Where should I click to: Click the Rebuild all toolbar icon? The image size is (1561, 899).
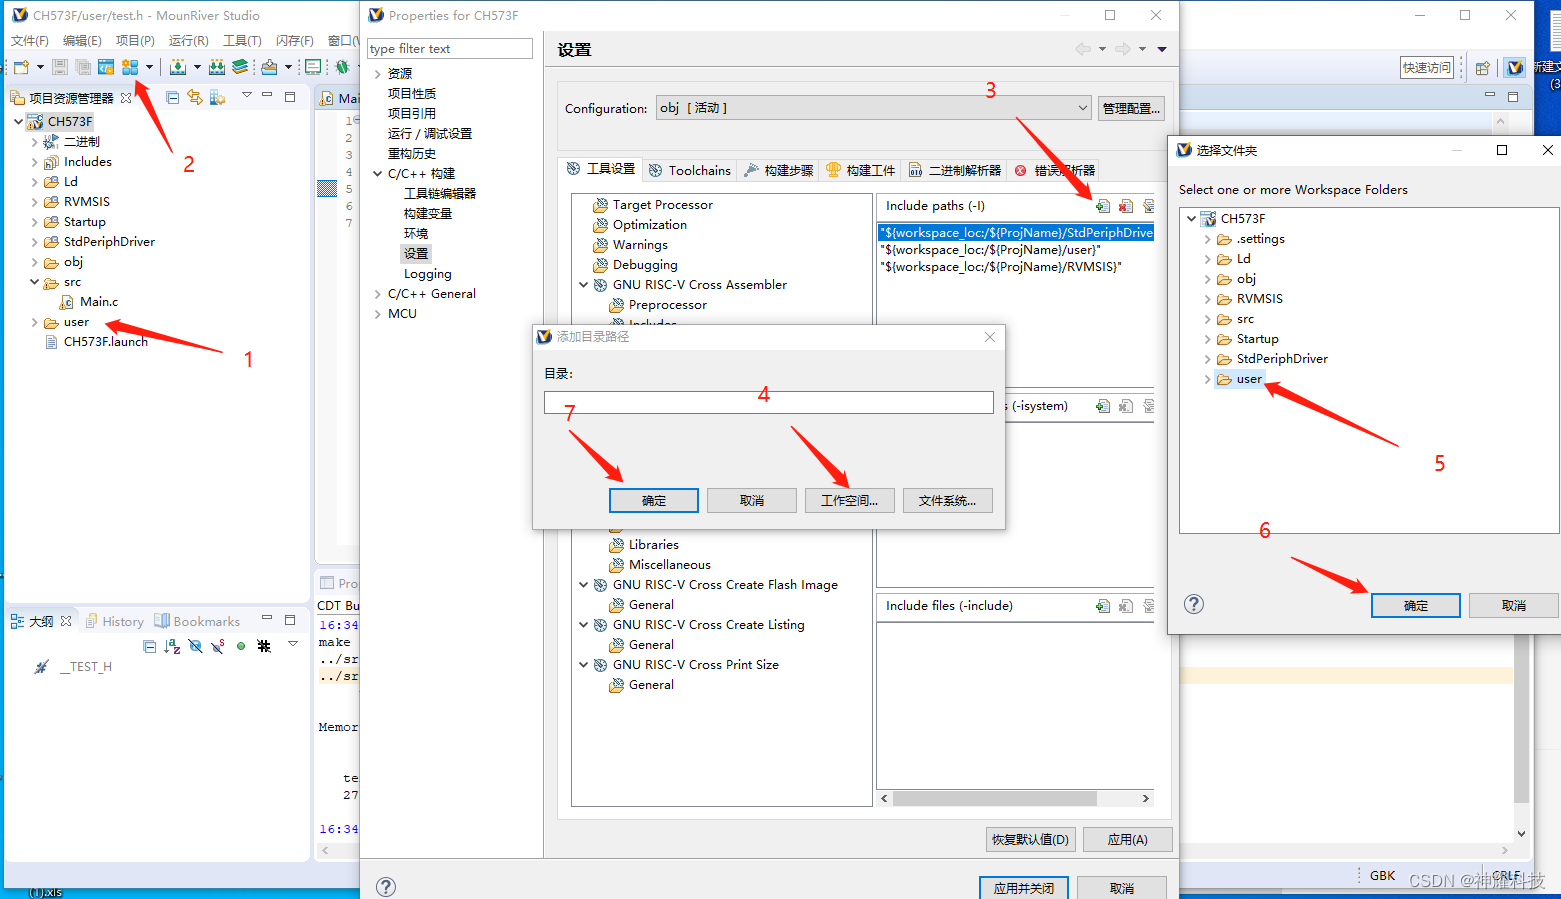(217, 67)
